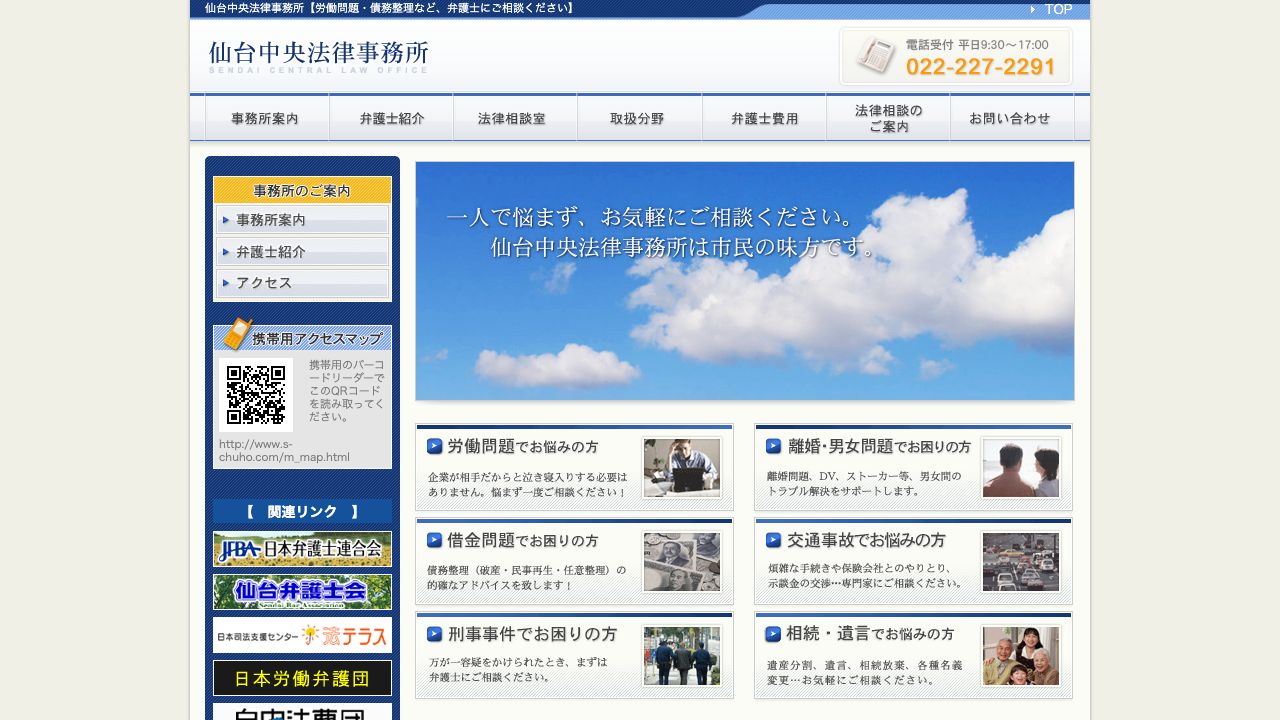Screen dimensions: 1280x720
Task: Click the arrow next to TOP
Action: [1035, 9]
